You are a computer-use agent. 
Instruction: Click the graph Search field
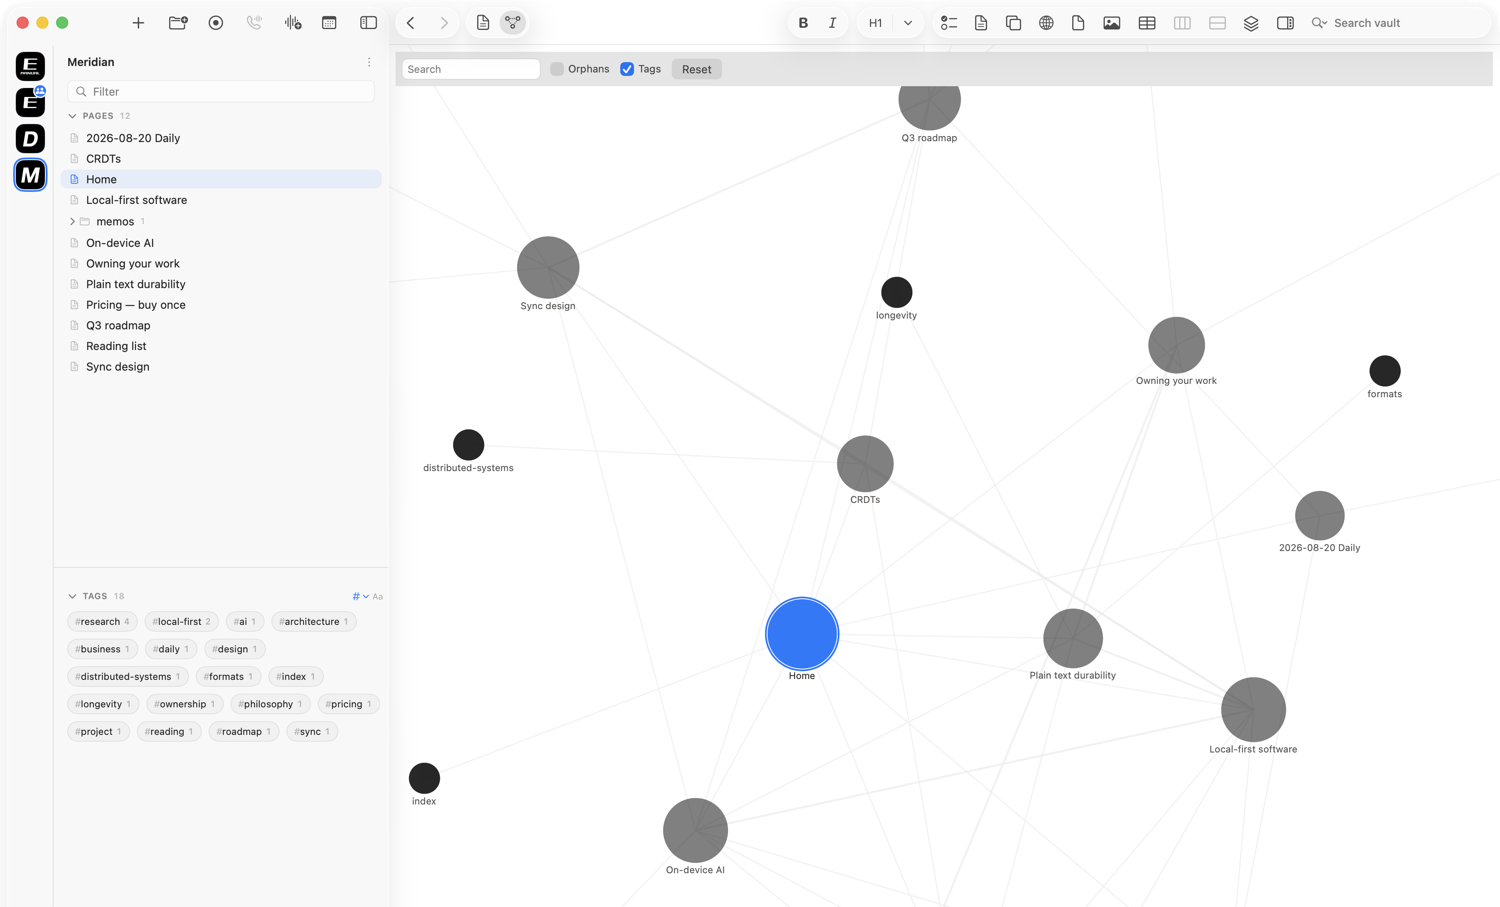point(471,69)
